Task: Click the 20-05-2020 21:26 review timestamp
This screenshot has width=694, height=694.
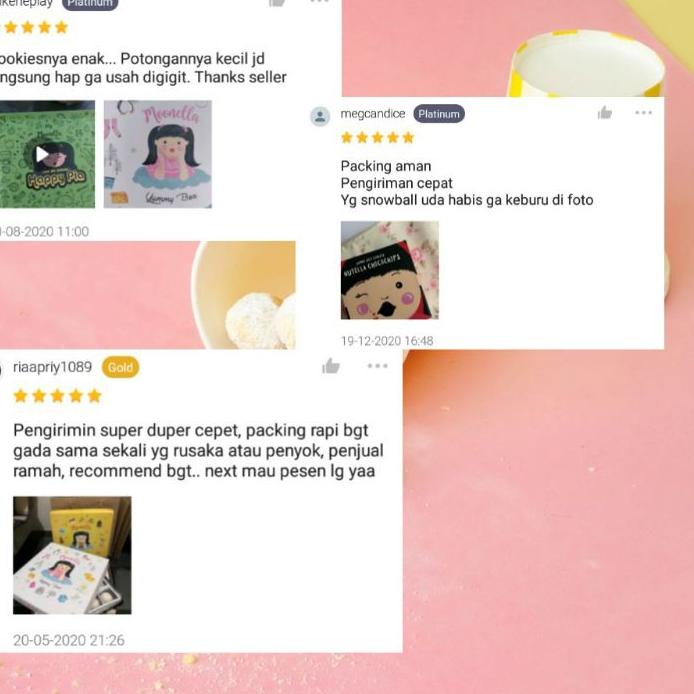Action: click(x=69, y=640)
